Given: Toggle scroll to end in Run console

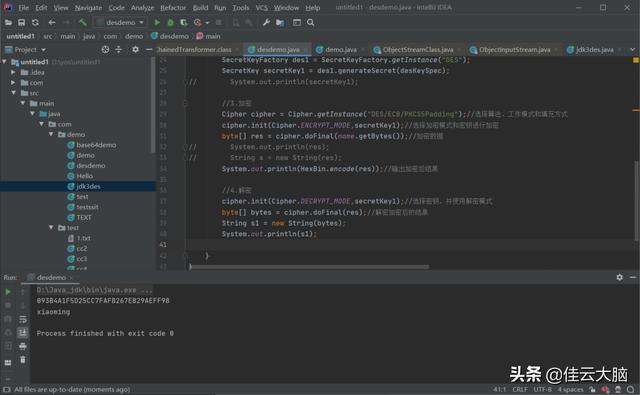Looking at the screenshot, I should pos(23,333).
